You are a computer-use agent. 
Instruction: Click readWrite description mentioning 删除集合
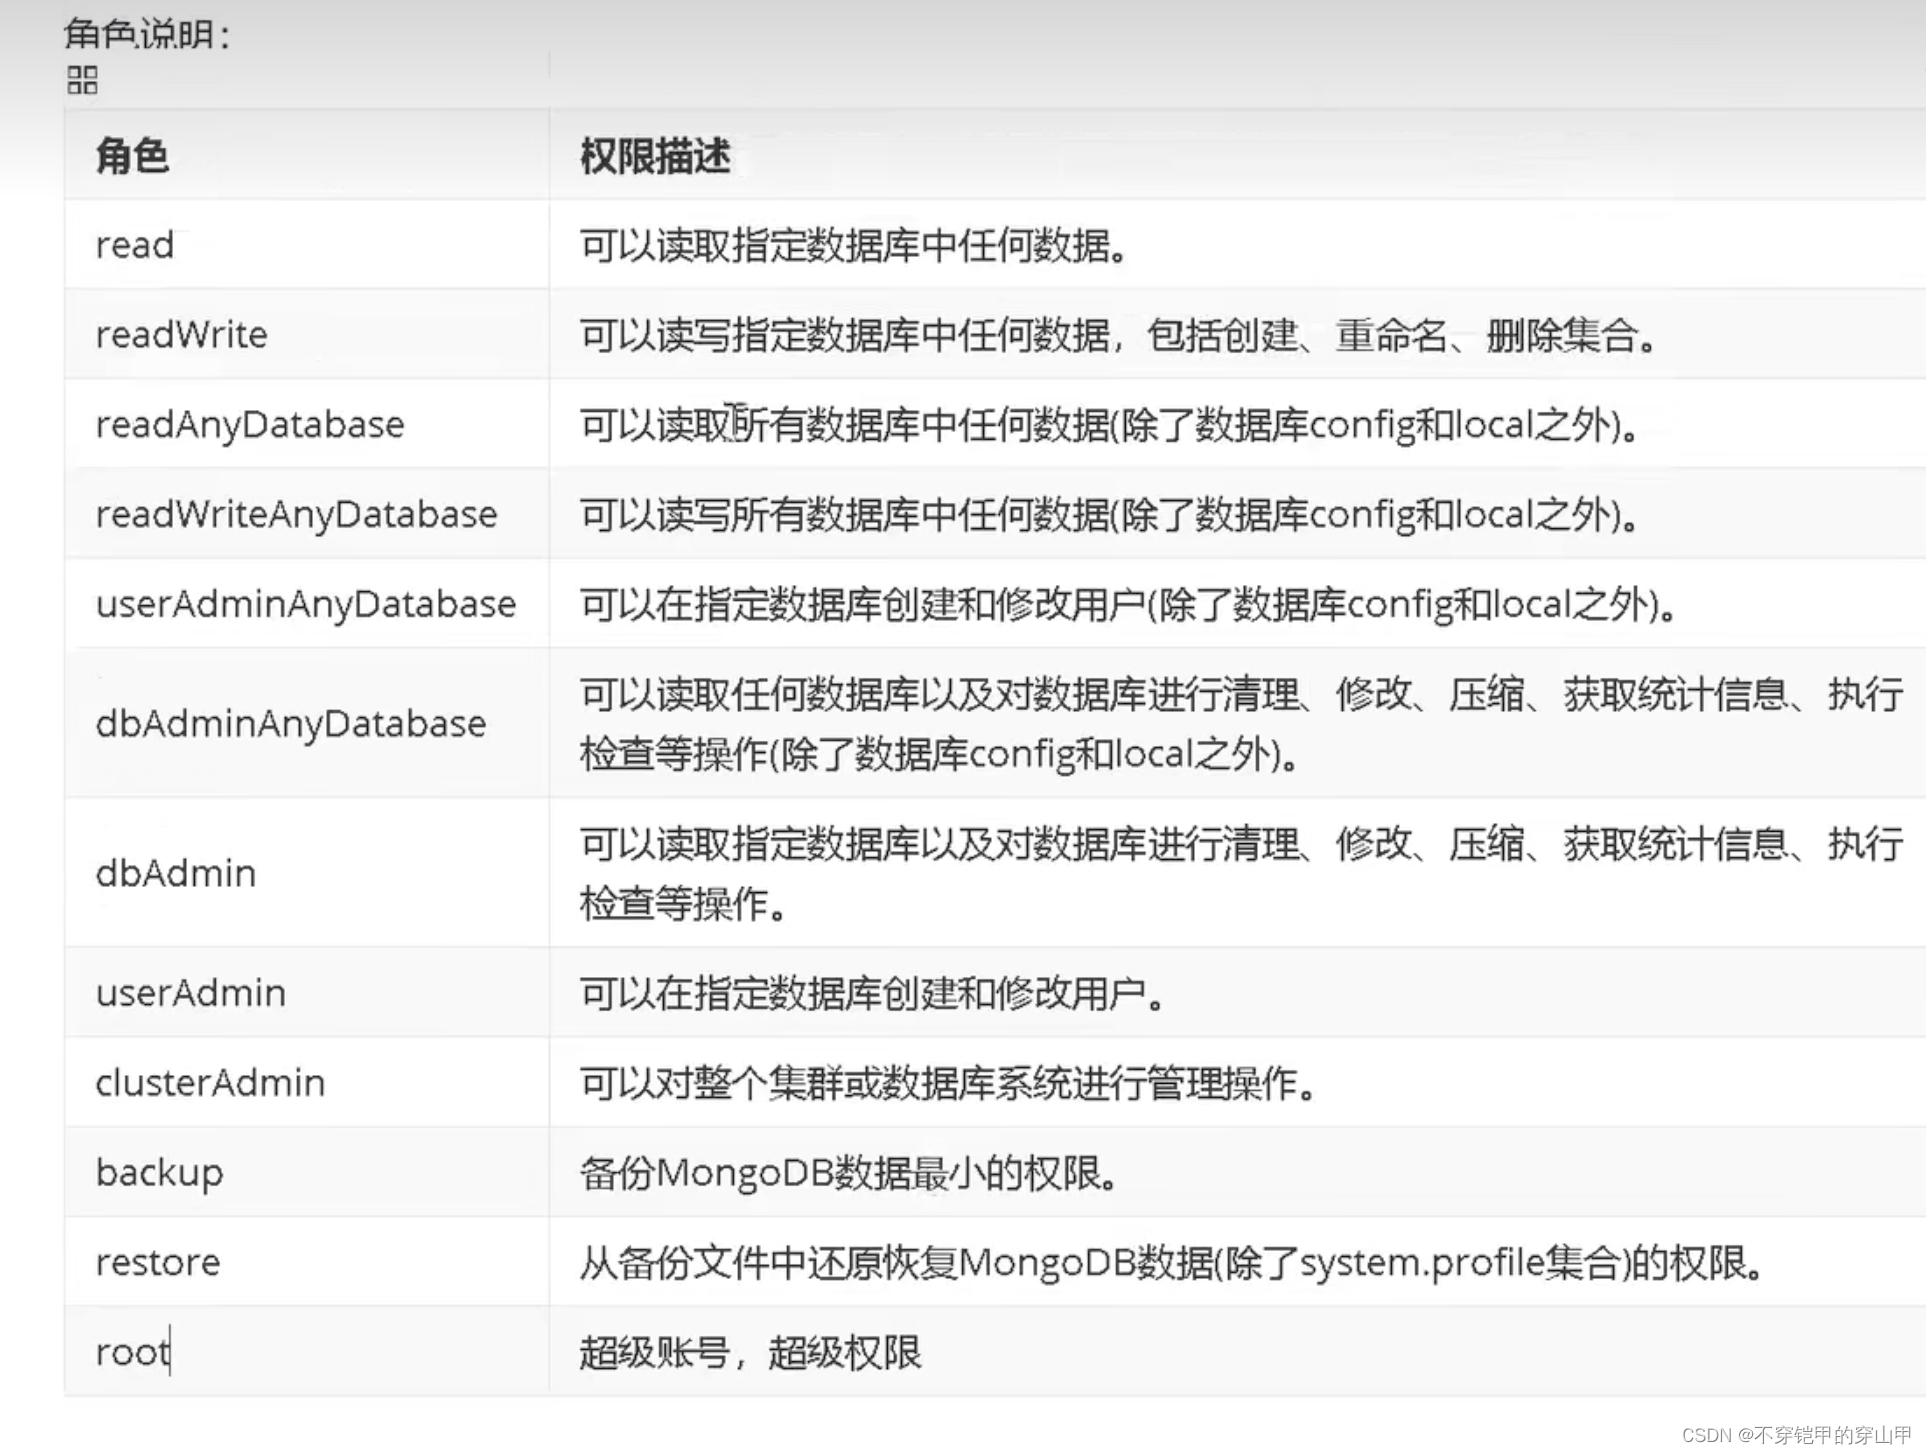click(x=1119, y=335)
